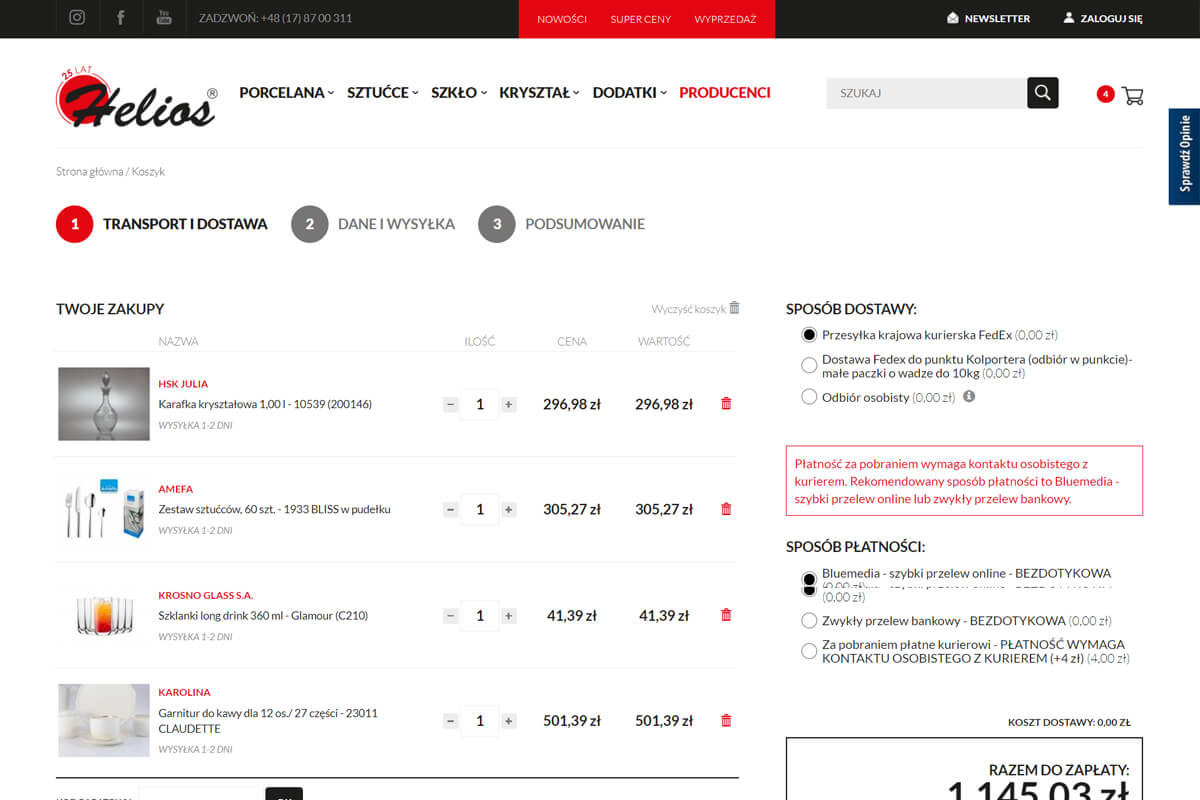Increase quantity of Zestaw sztućców BLISS
Viewport: 1200px width, 800px height.
coord(509,509)
